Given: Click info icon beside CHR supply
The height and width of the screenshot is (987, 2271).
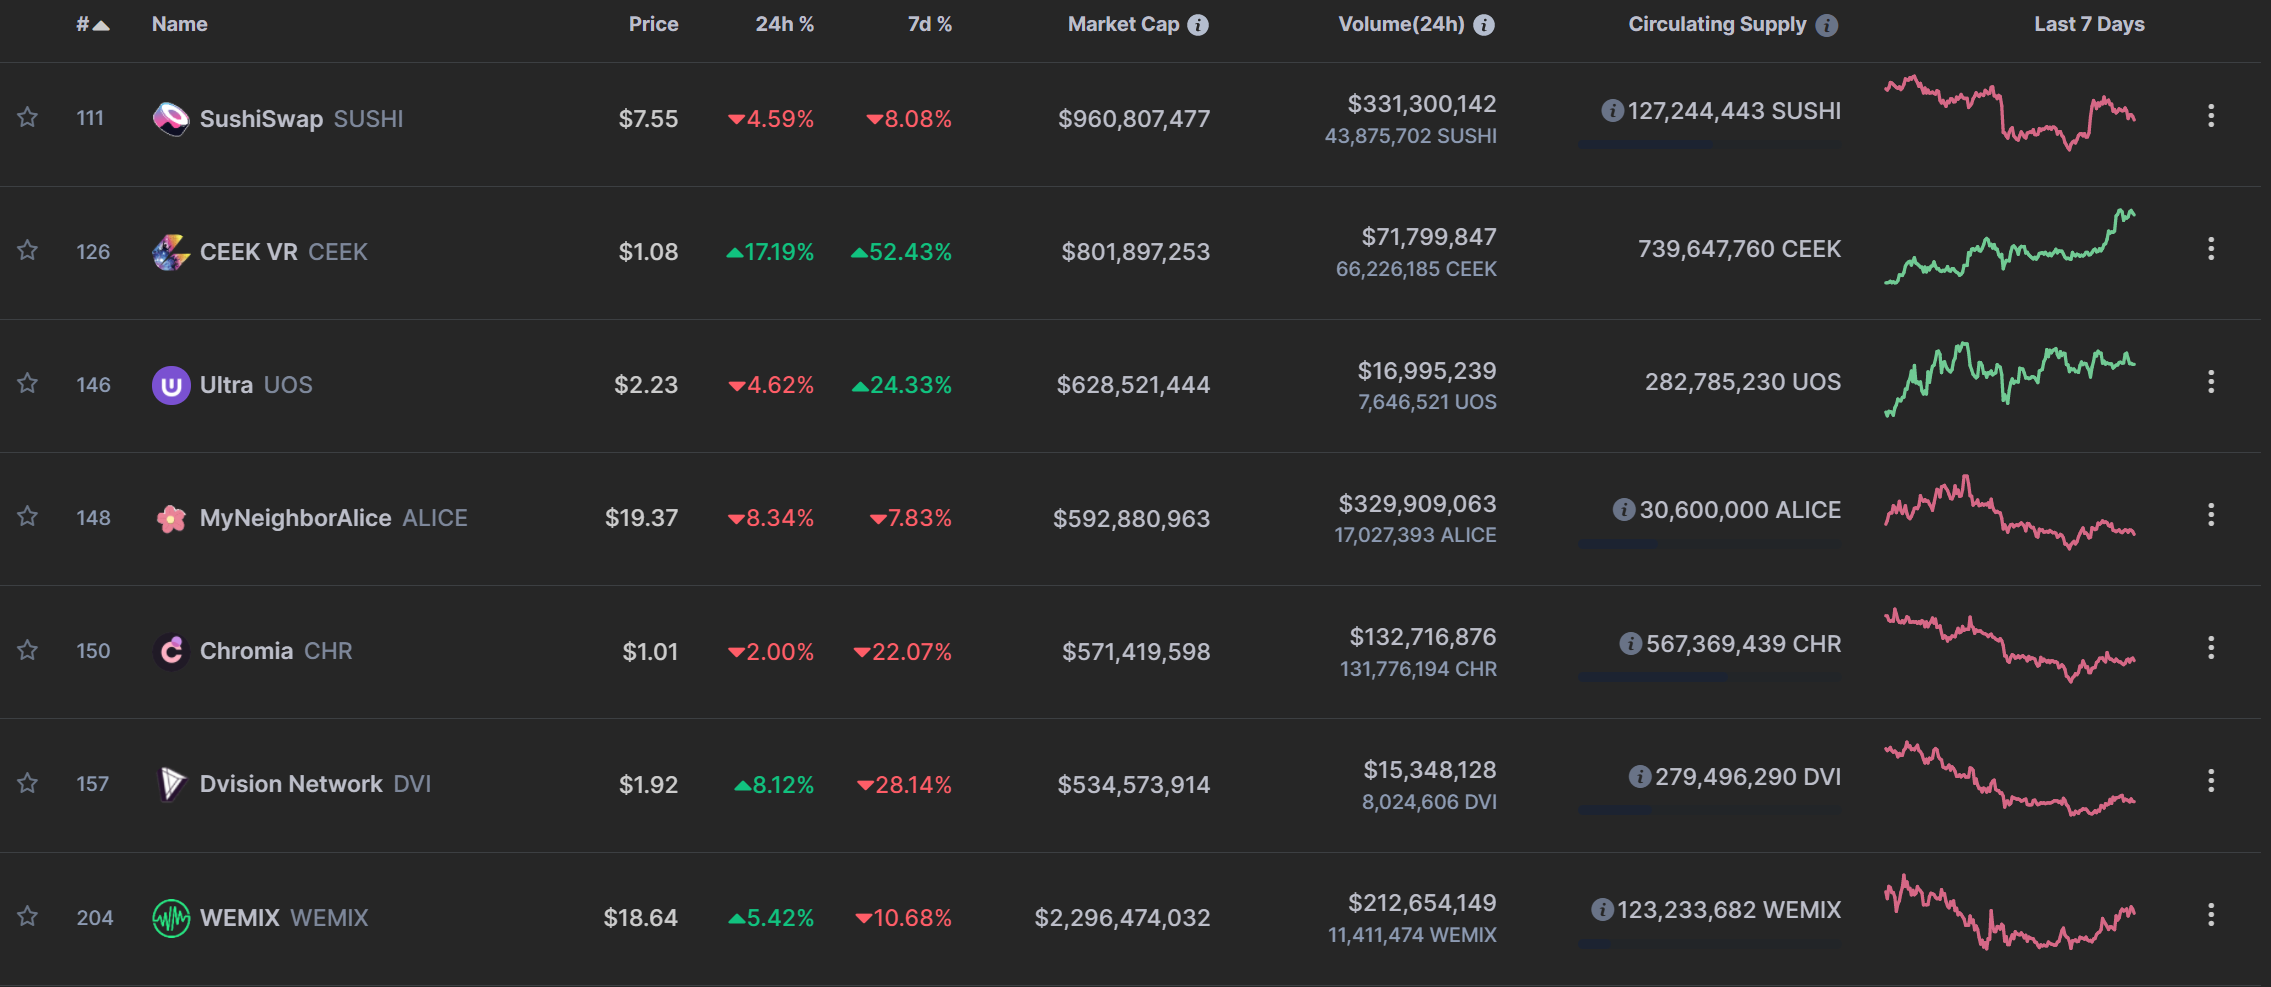Looking at the screenshot, I should coord(1631,644).
